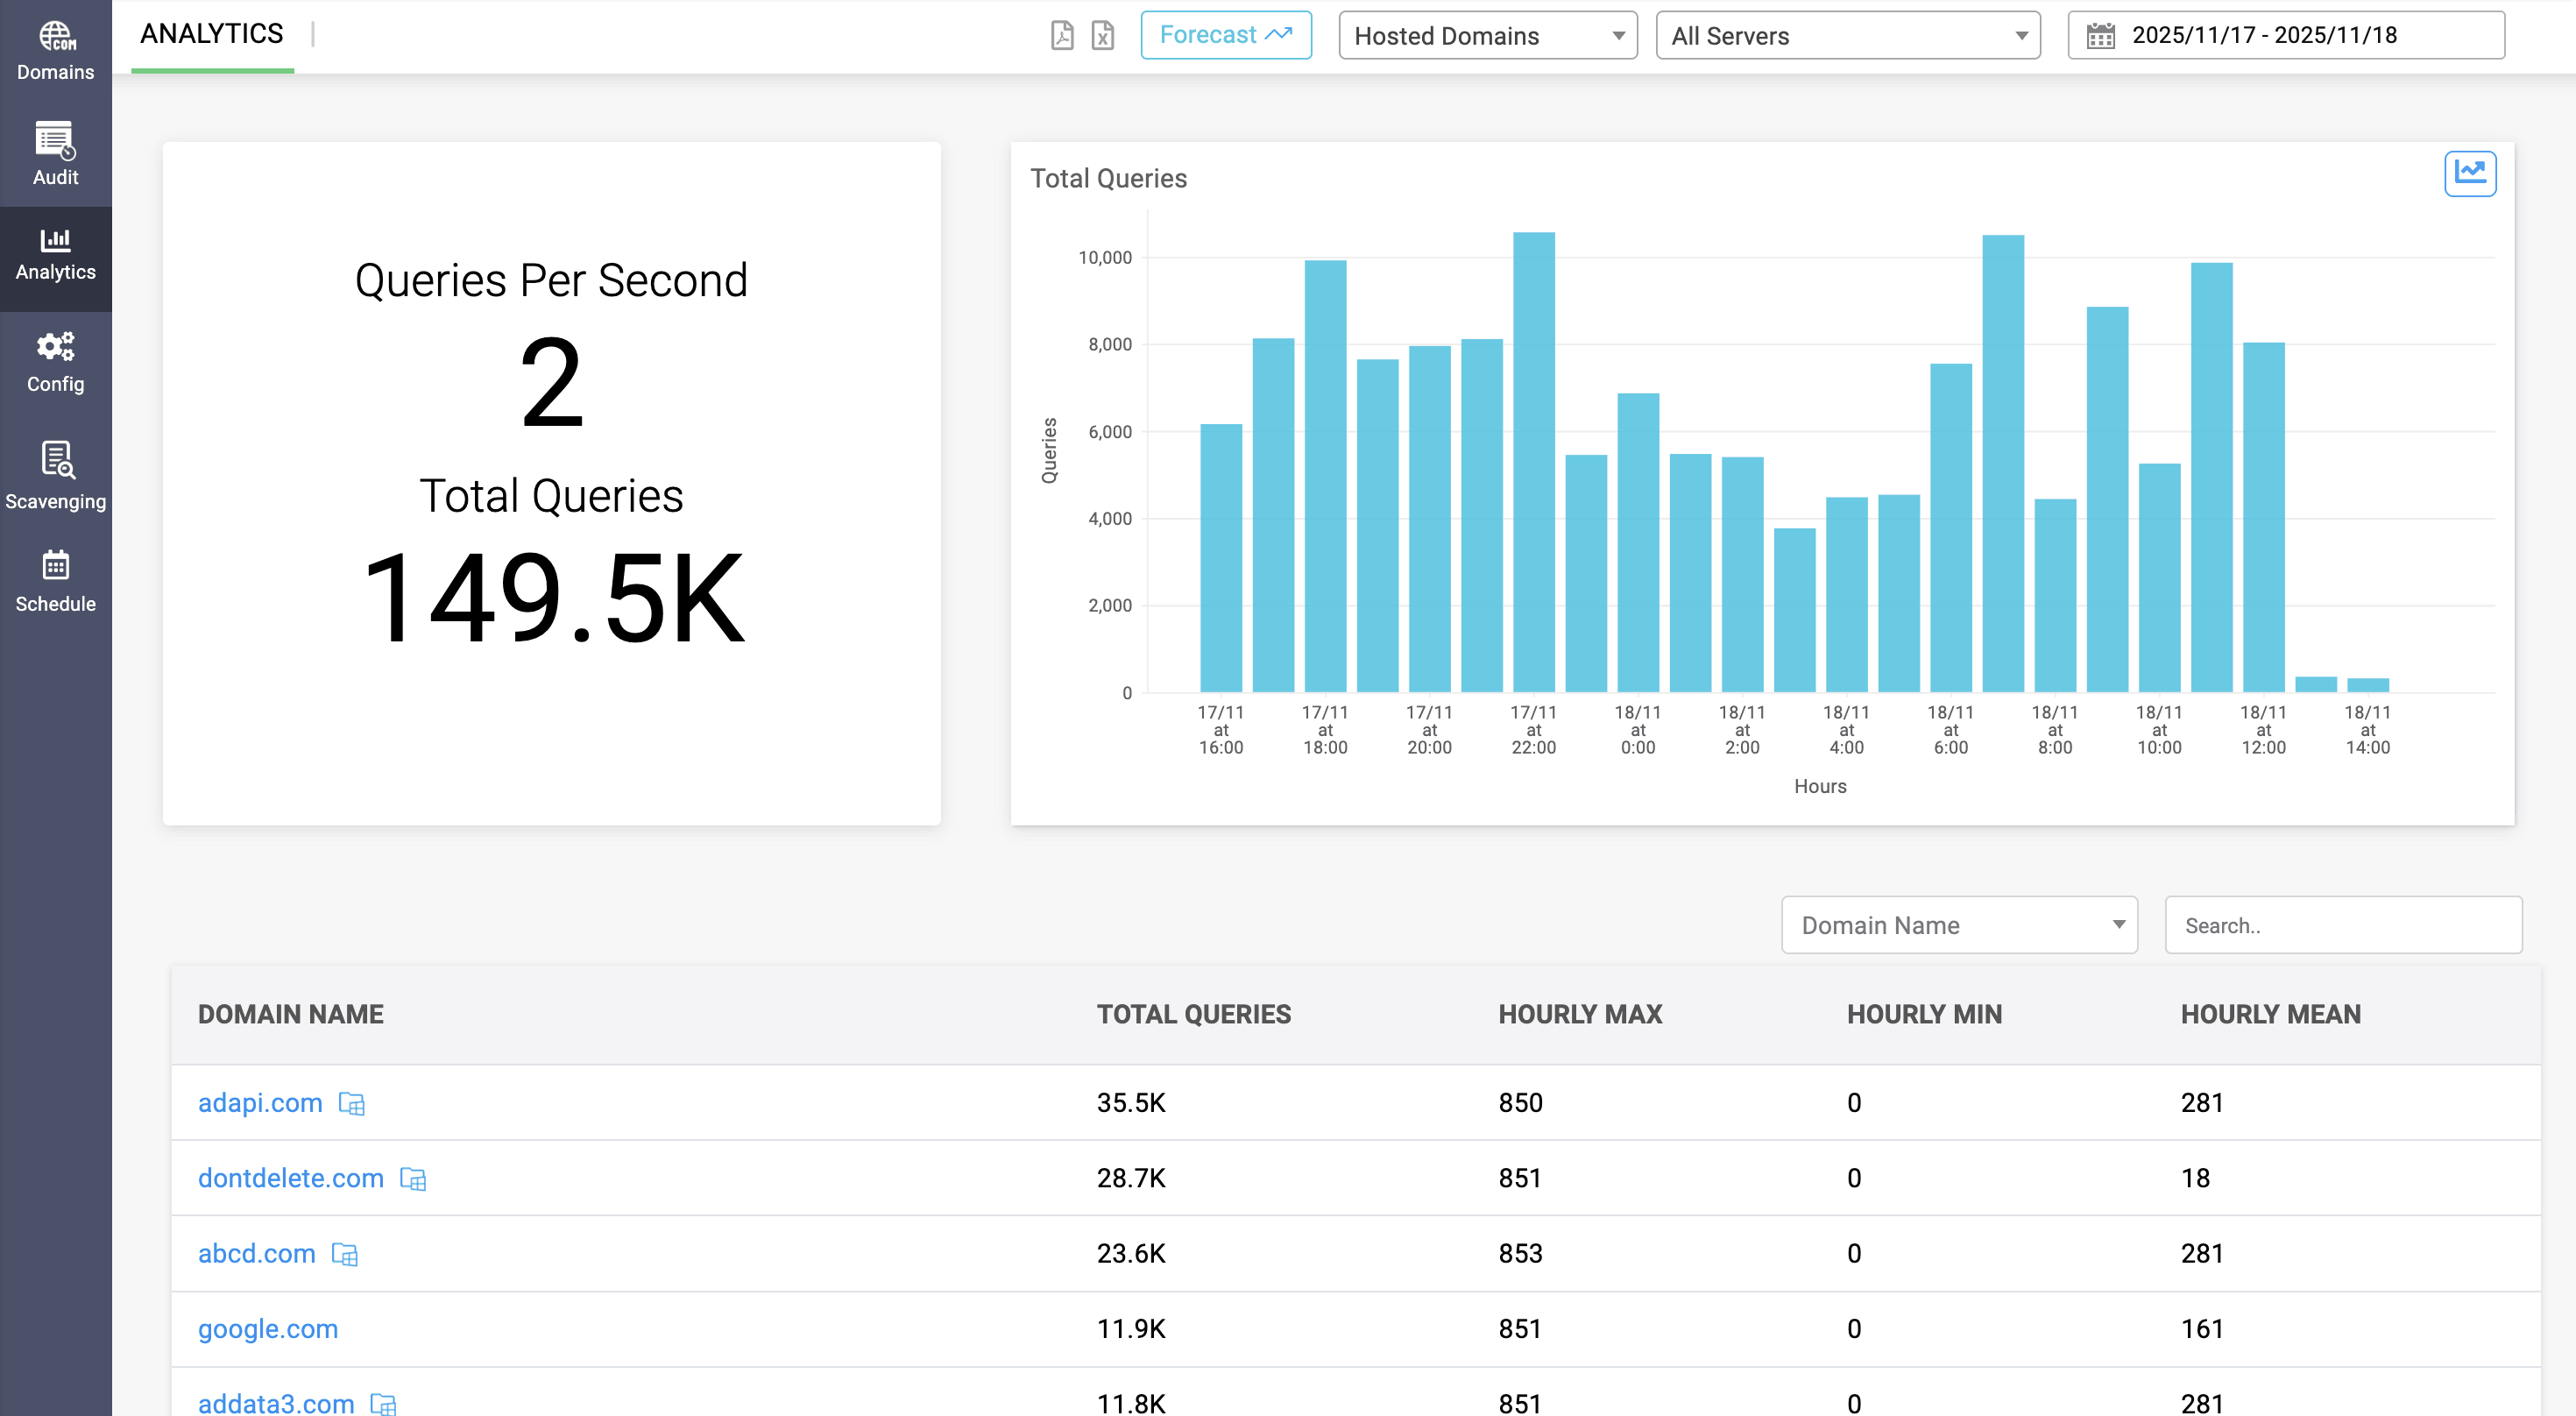
Task: Select Analytics in the sidebar
Action: coord(55,254)
